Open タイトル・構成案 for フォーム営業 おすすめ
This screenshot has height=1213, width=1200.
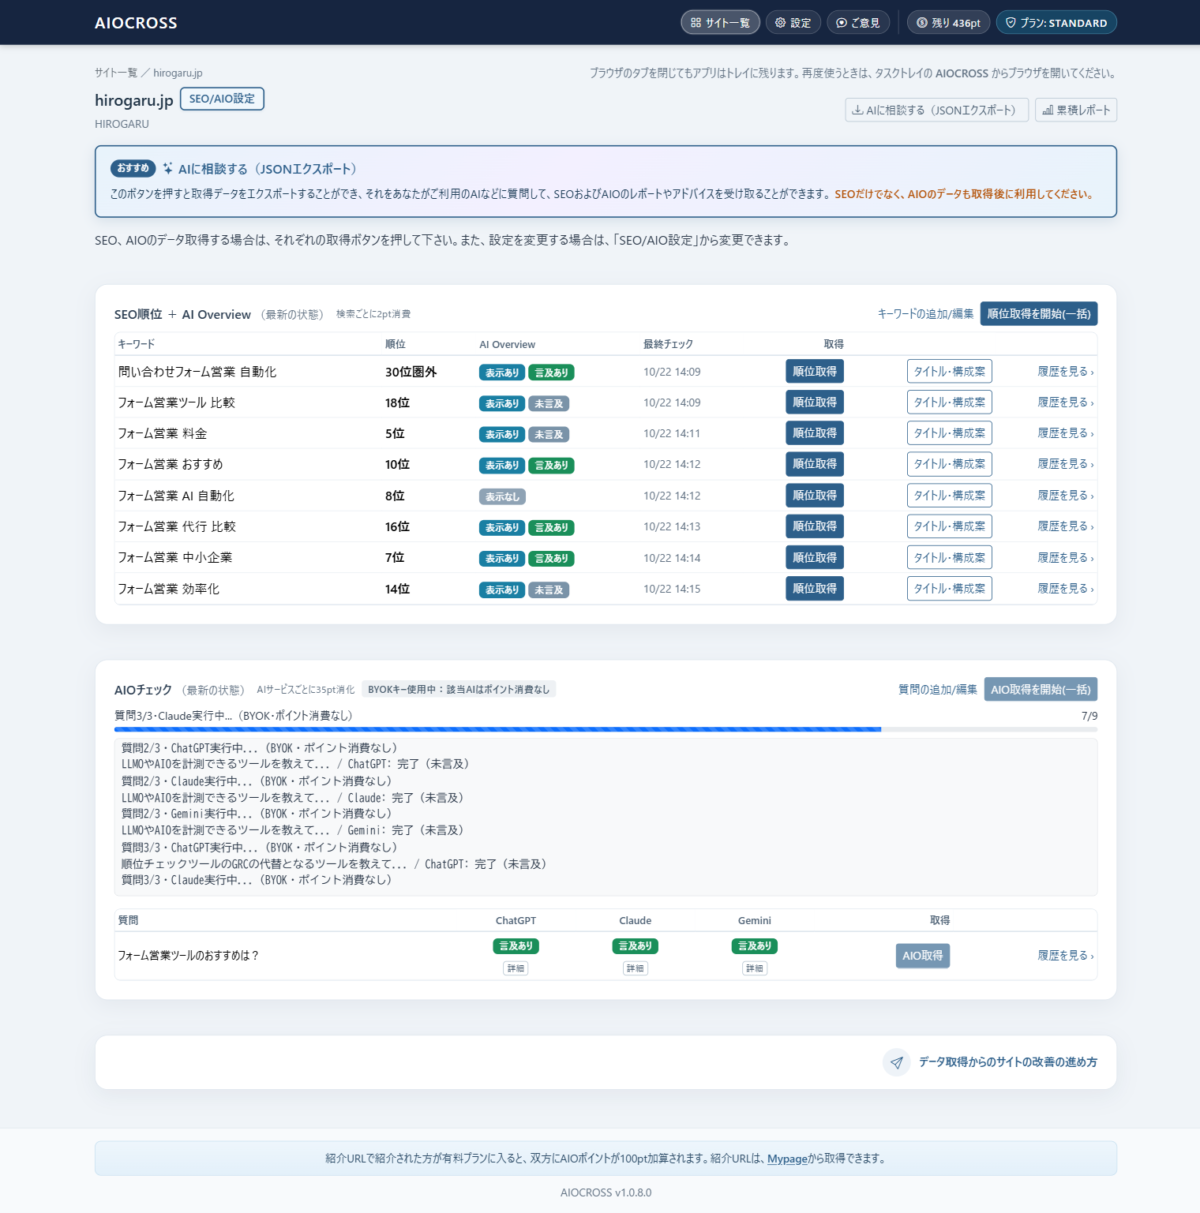point(949,465)
